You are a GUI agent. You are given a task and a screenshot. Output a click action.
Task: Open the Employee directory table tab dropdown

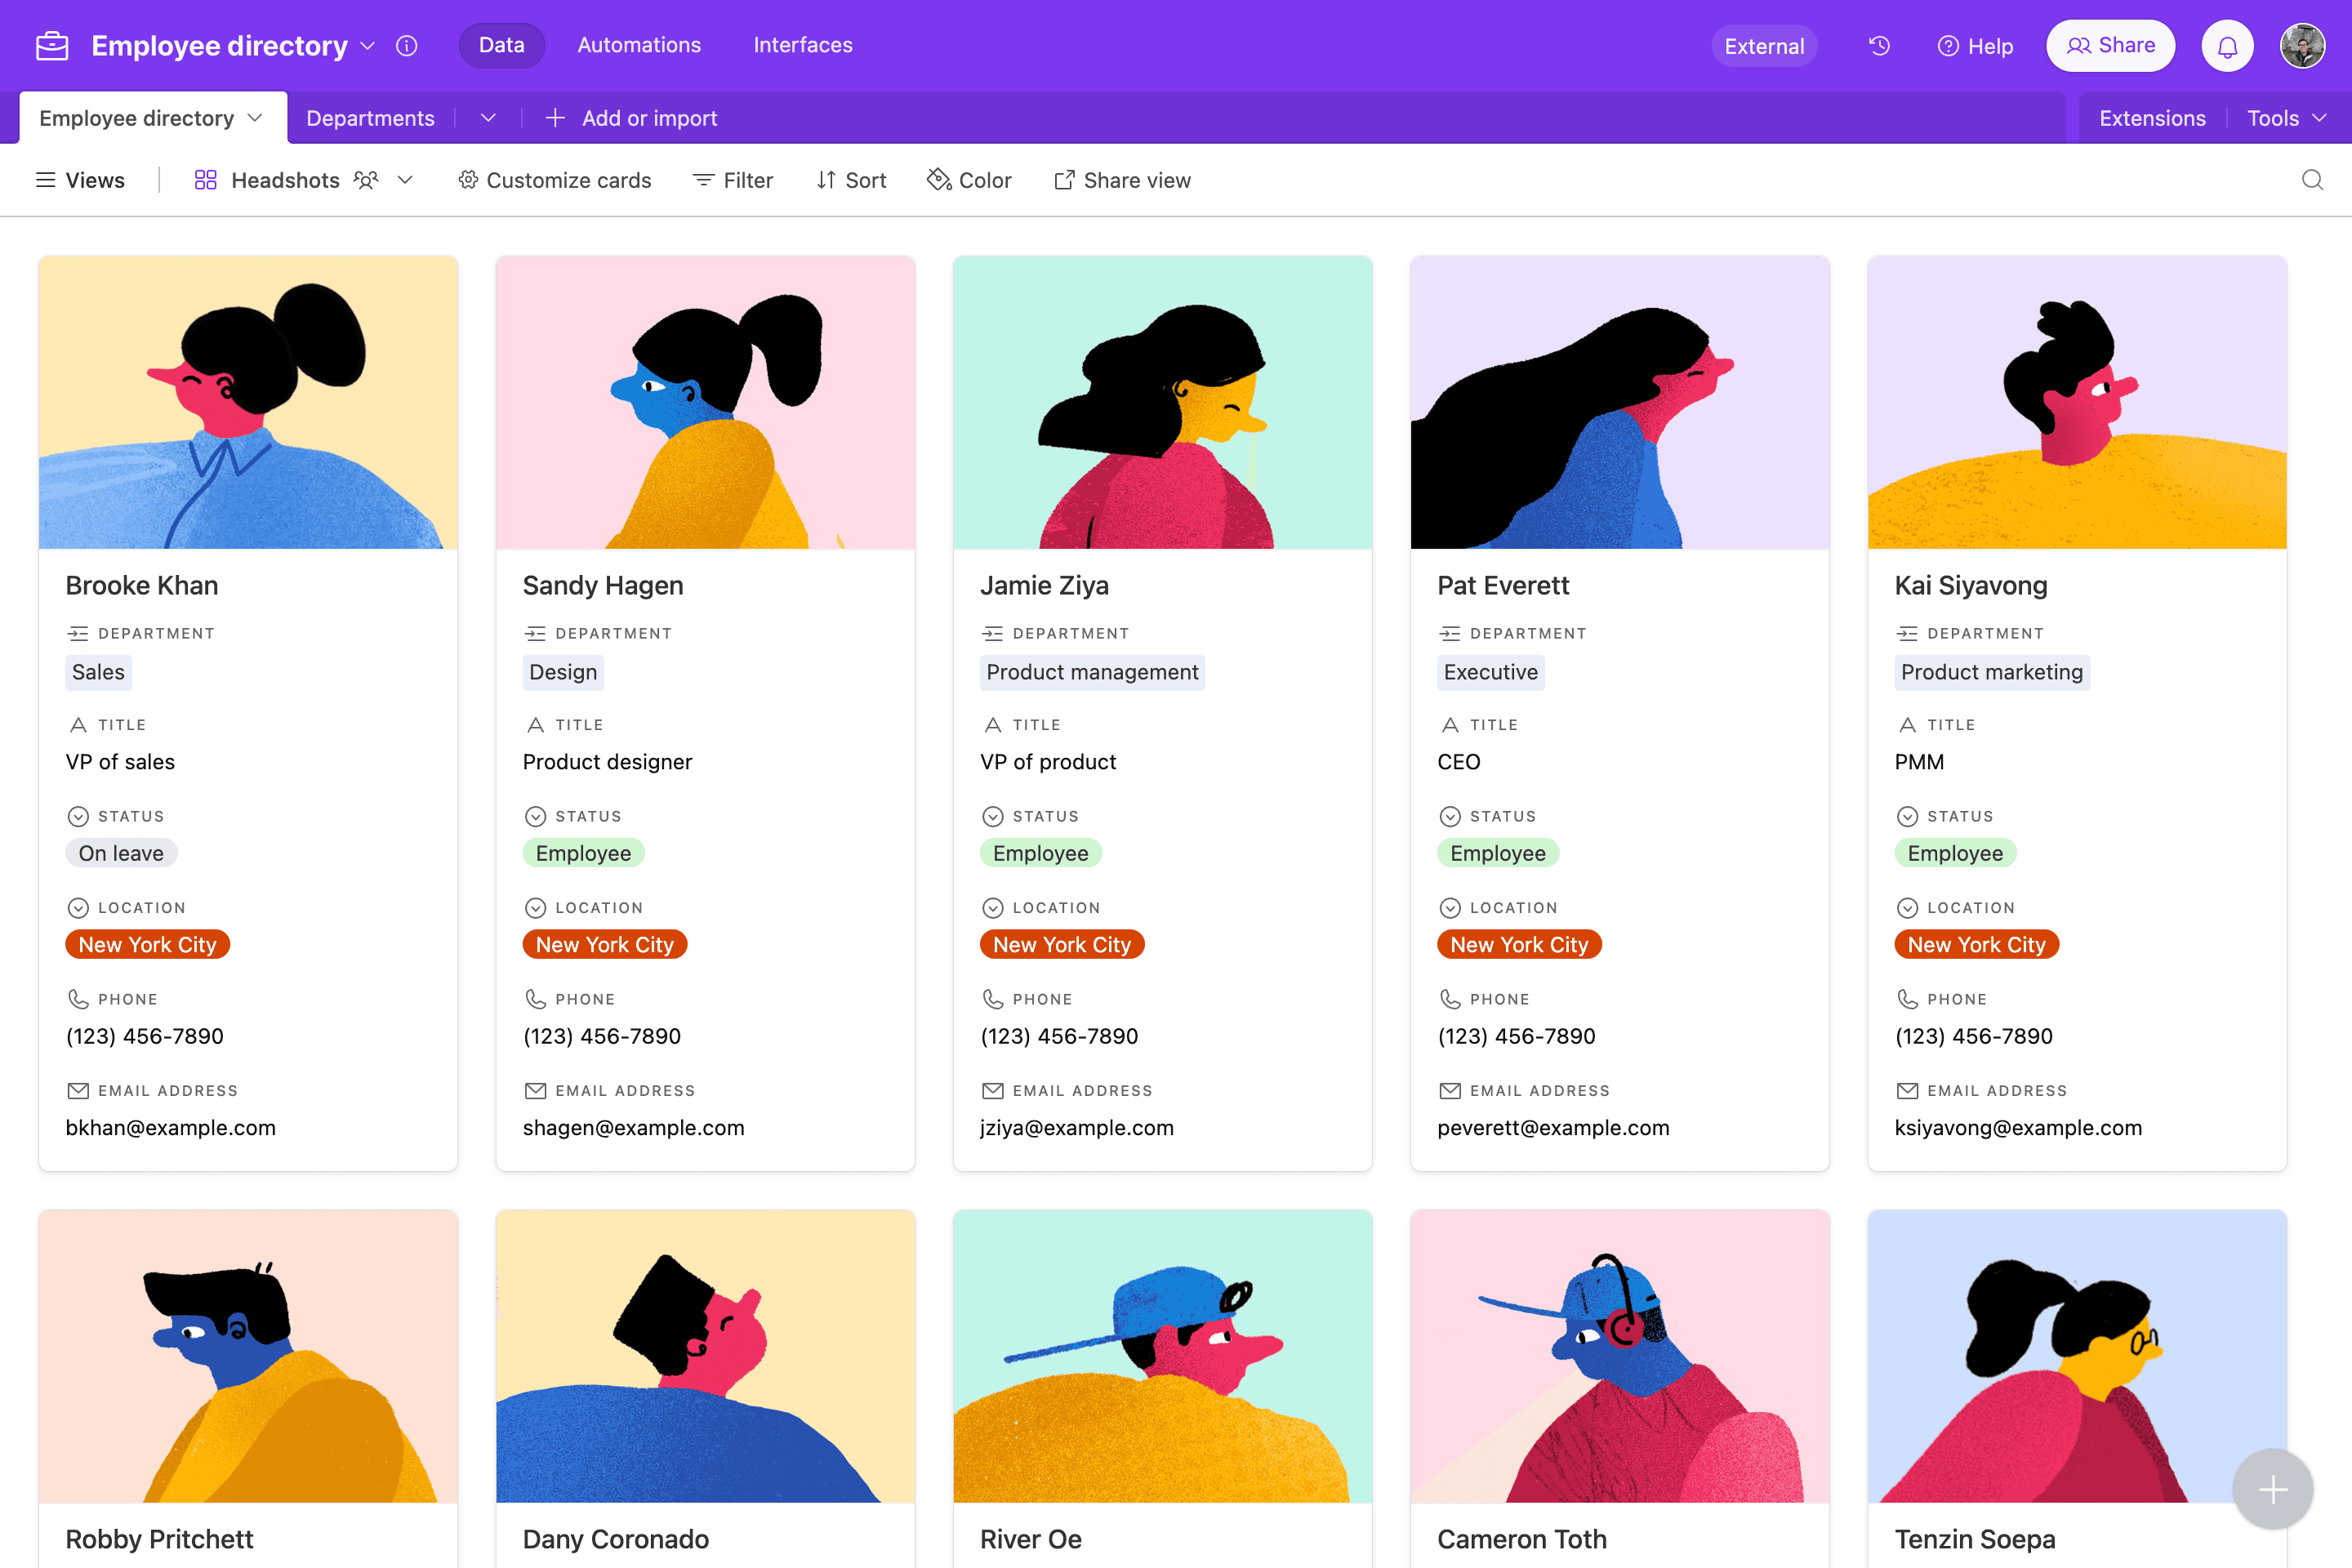[255, 118]
